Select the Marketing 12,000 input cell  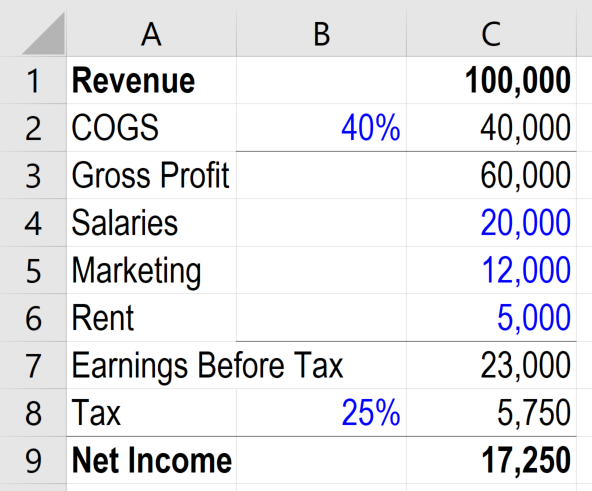tap(491, 270)
